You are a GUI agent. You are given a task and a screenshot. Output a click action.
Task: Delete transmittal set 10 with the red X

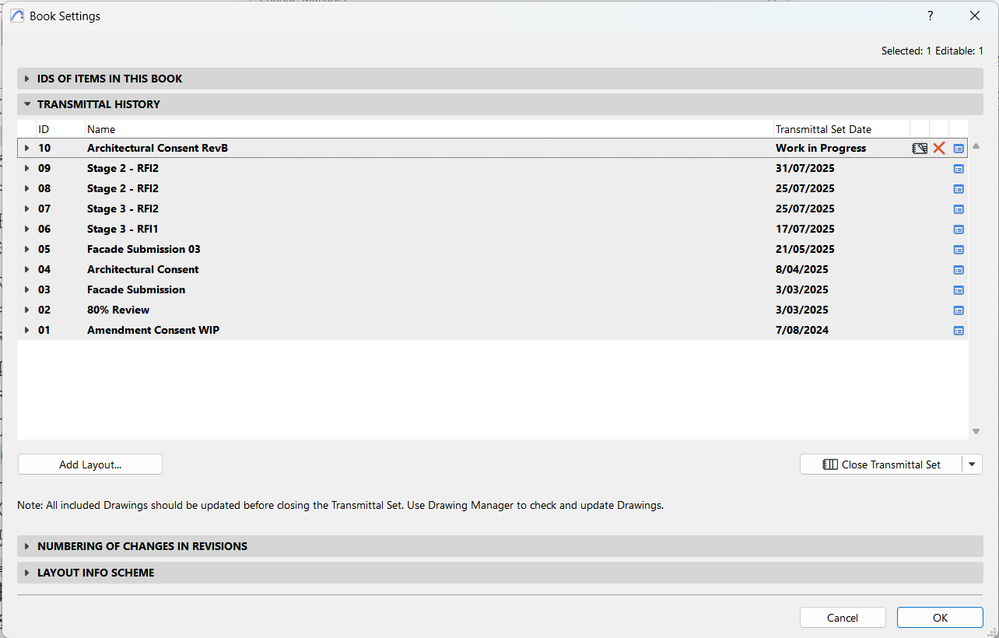[x=939, y=148]
